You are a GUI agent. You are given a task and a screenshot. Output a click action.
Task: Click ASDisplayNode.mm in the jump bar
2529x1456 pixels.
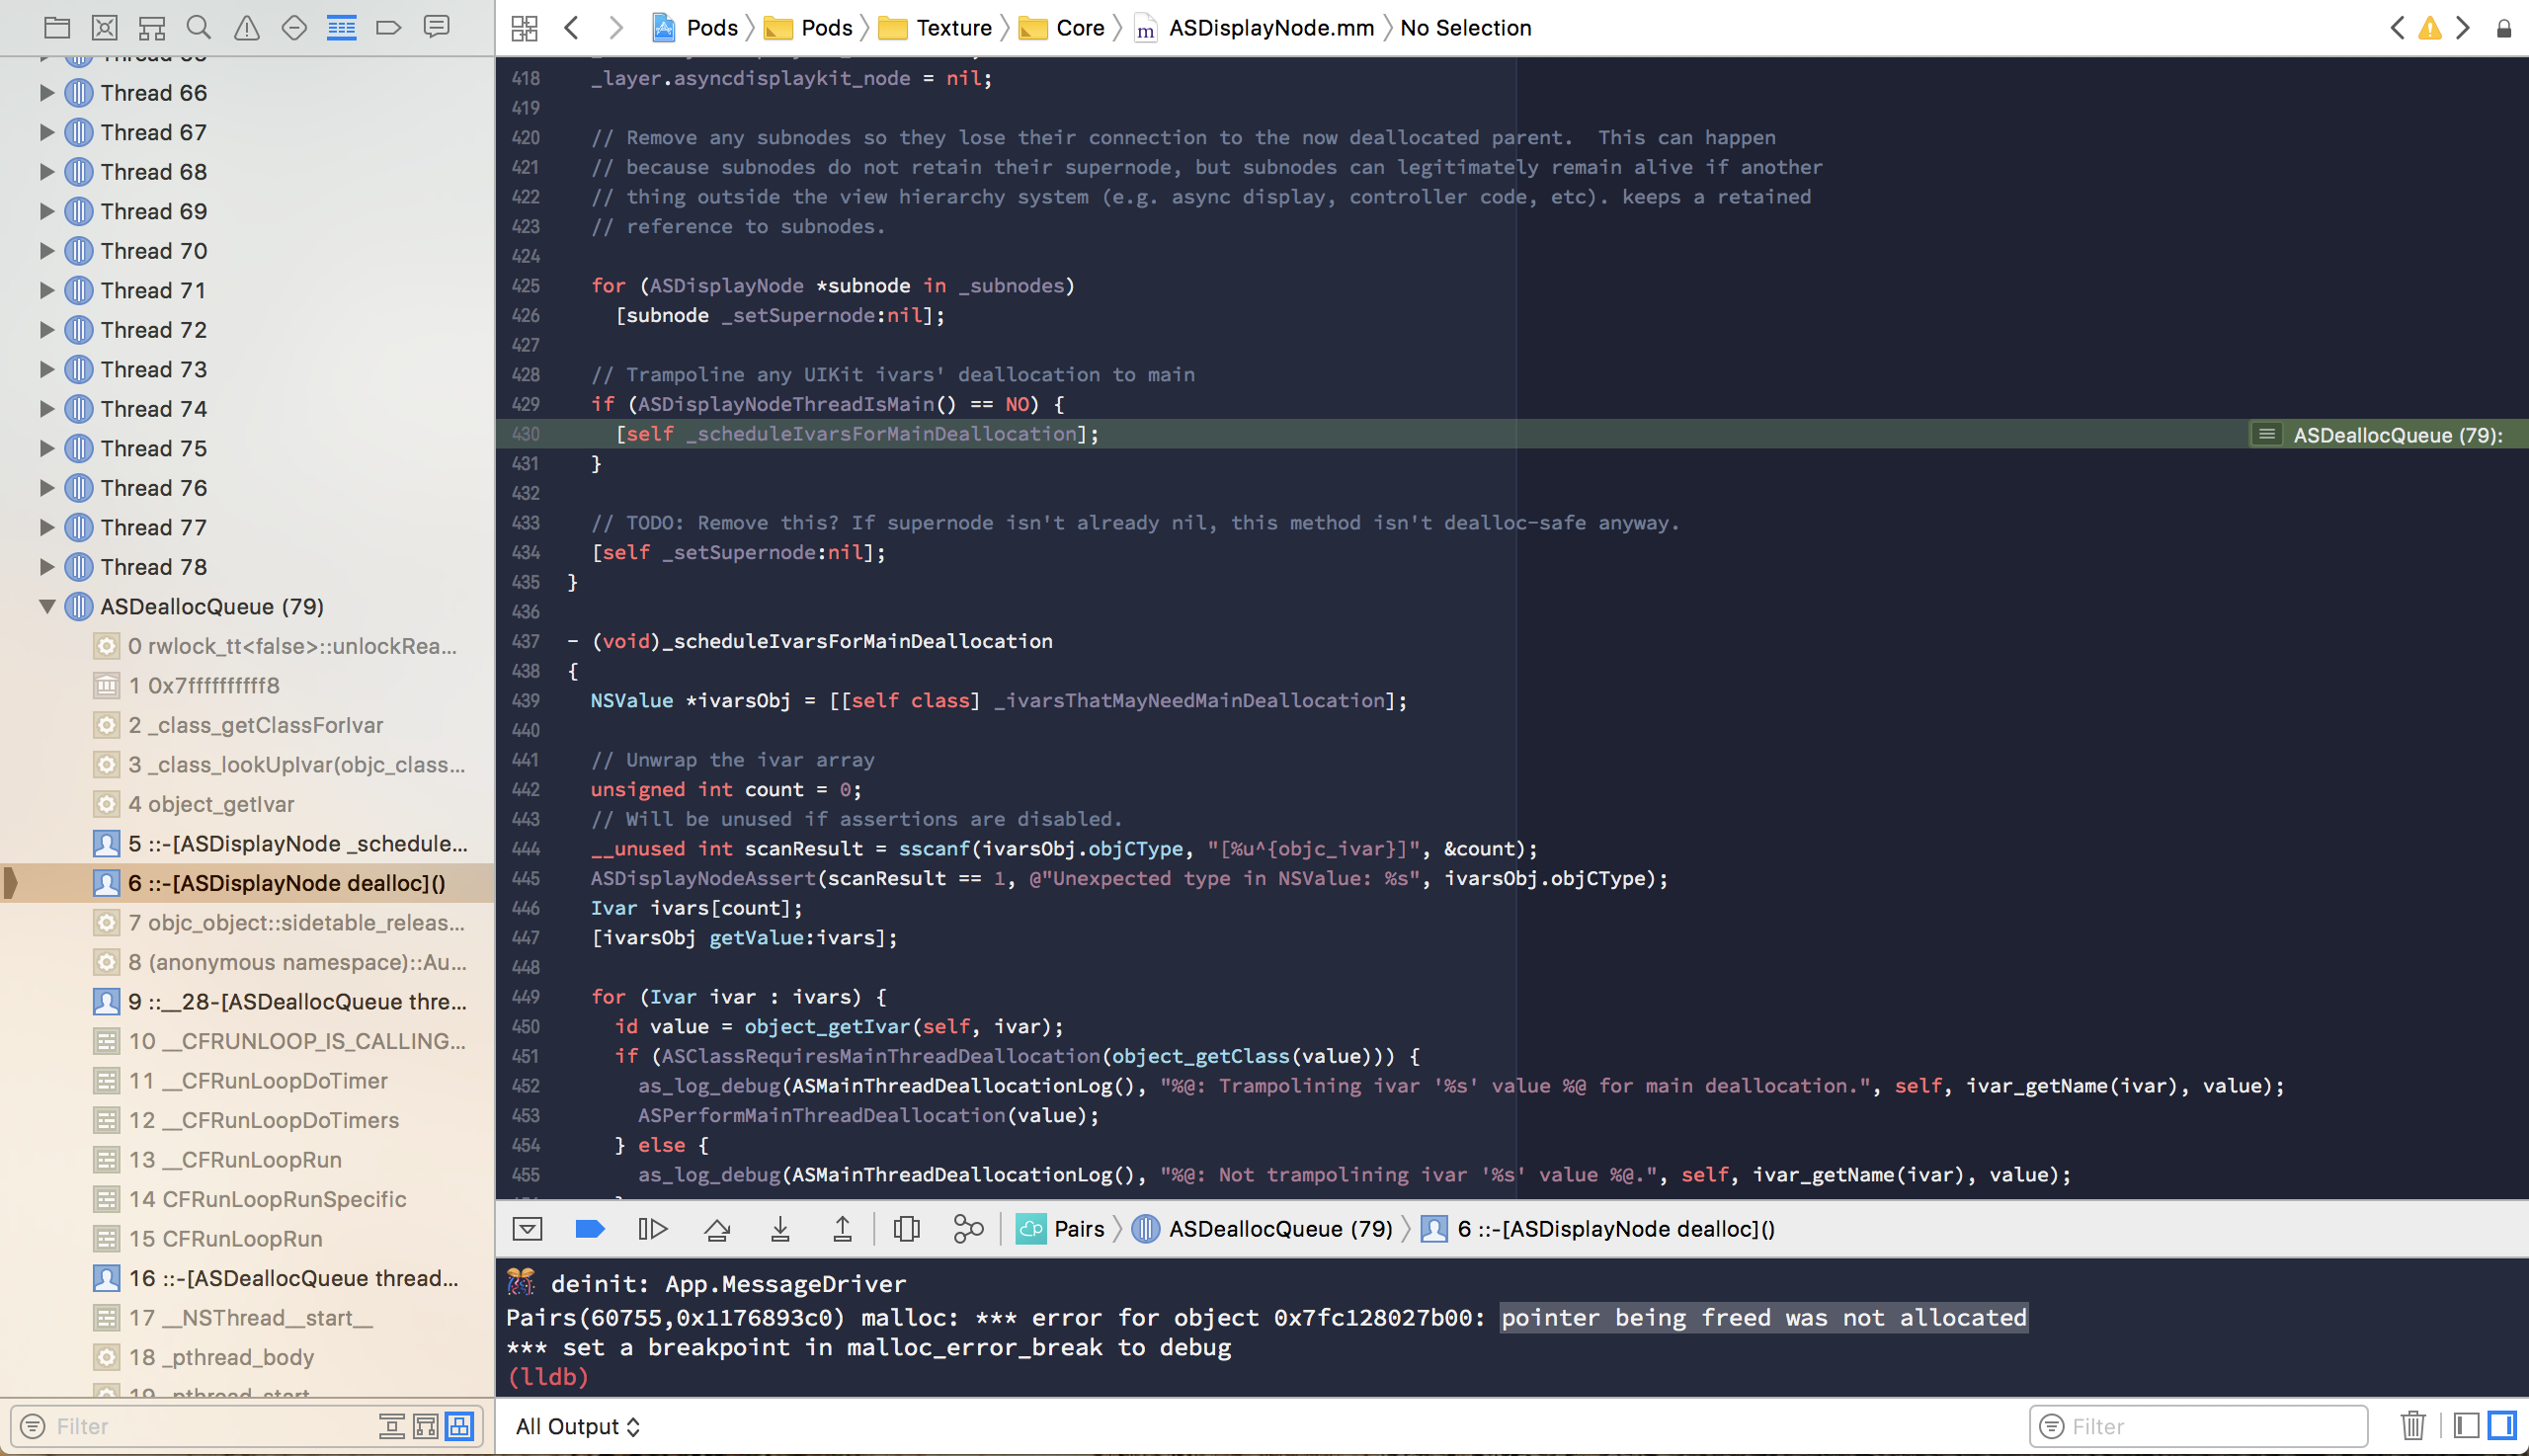tap(1270, 27)
